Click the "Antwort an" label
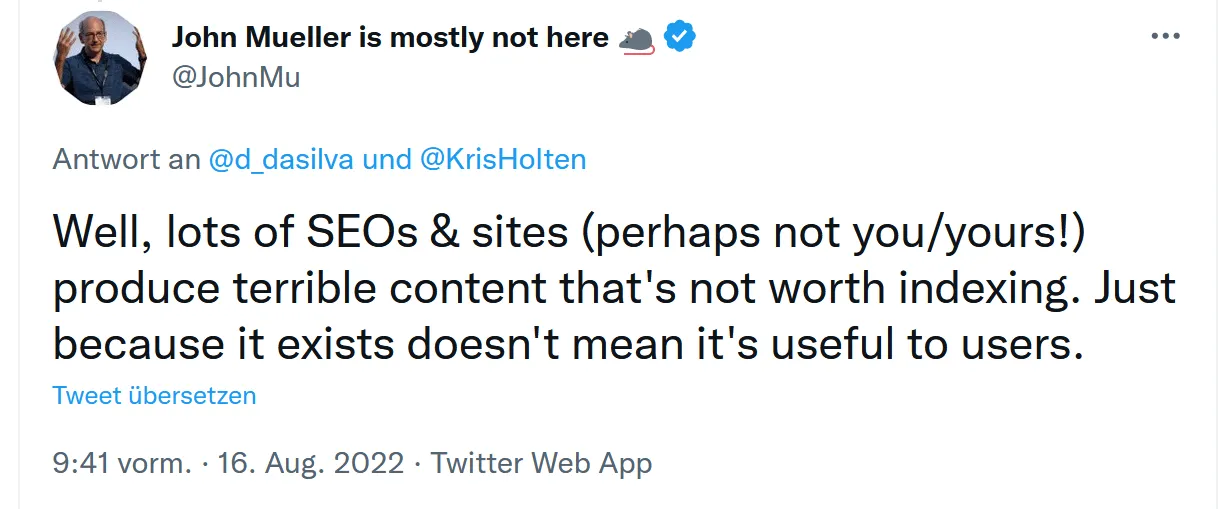 point(127,159)
